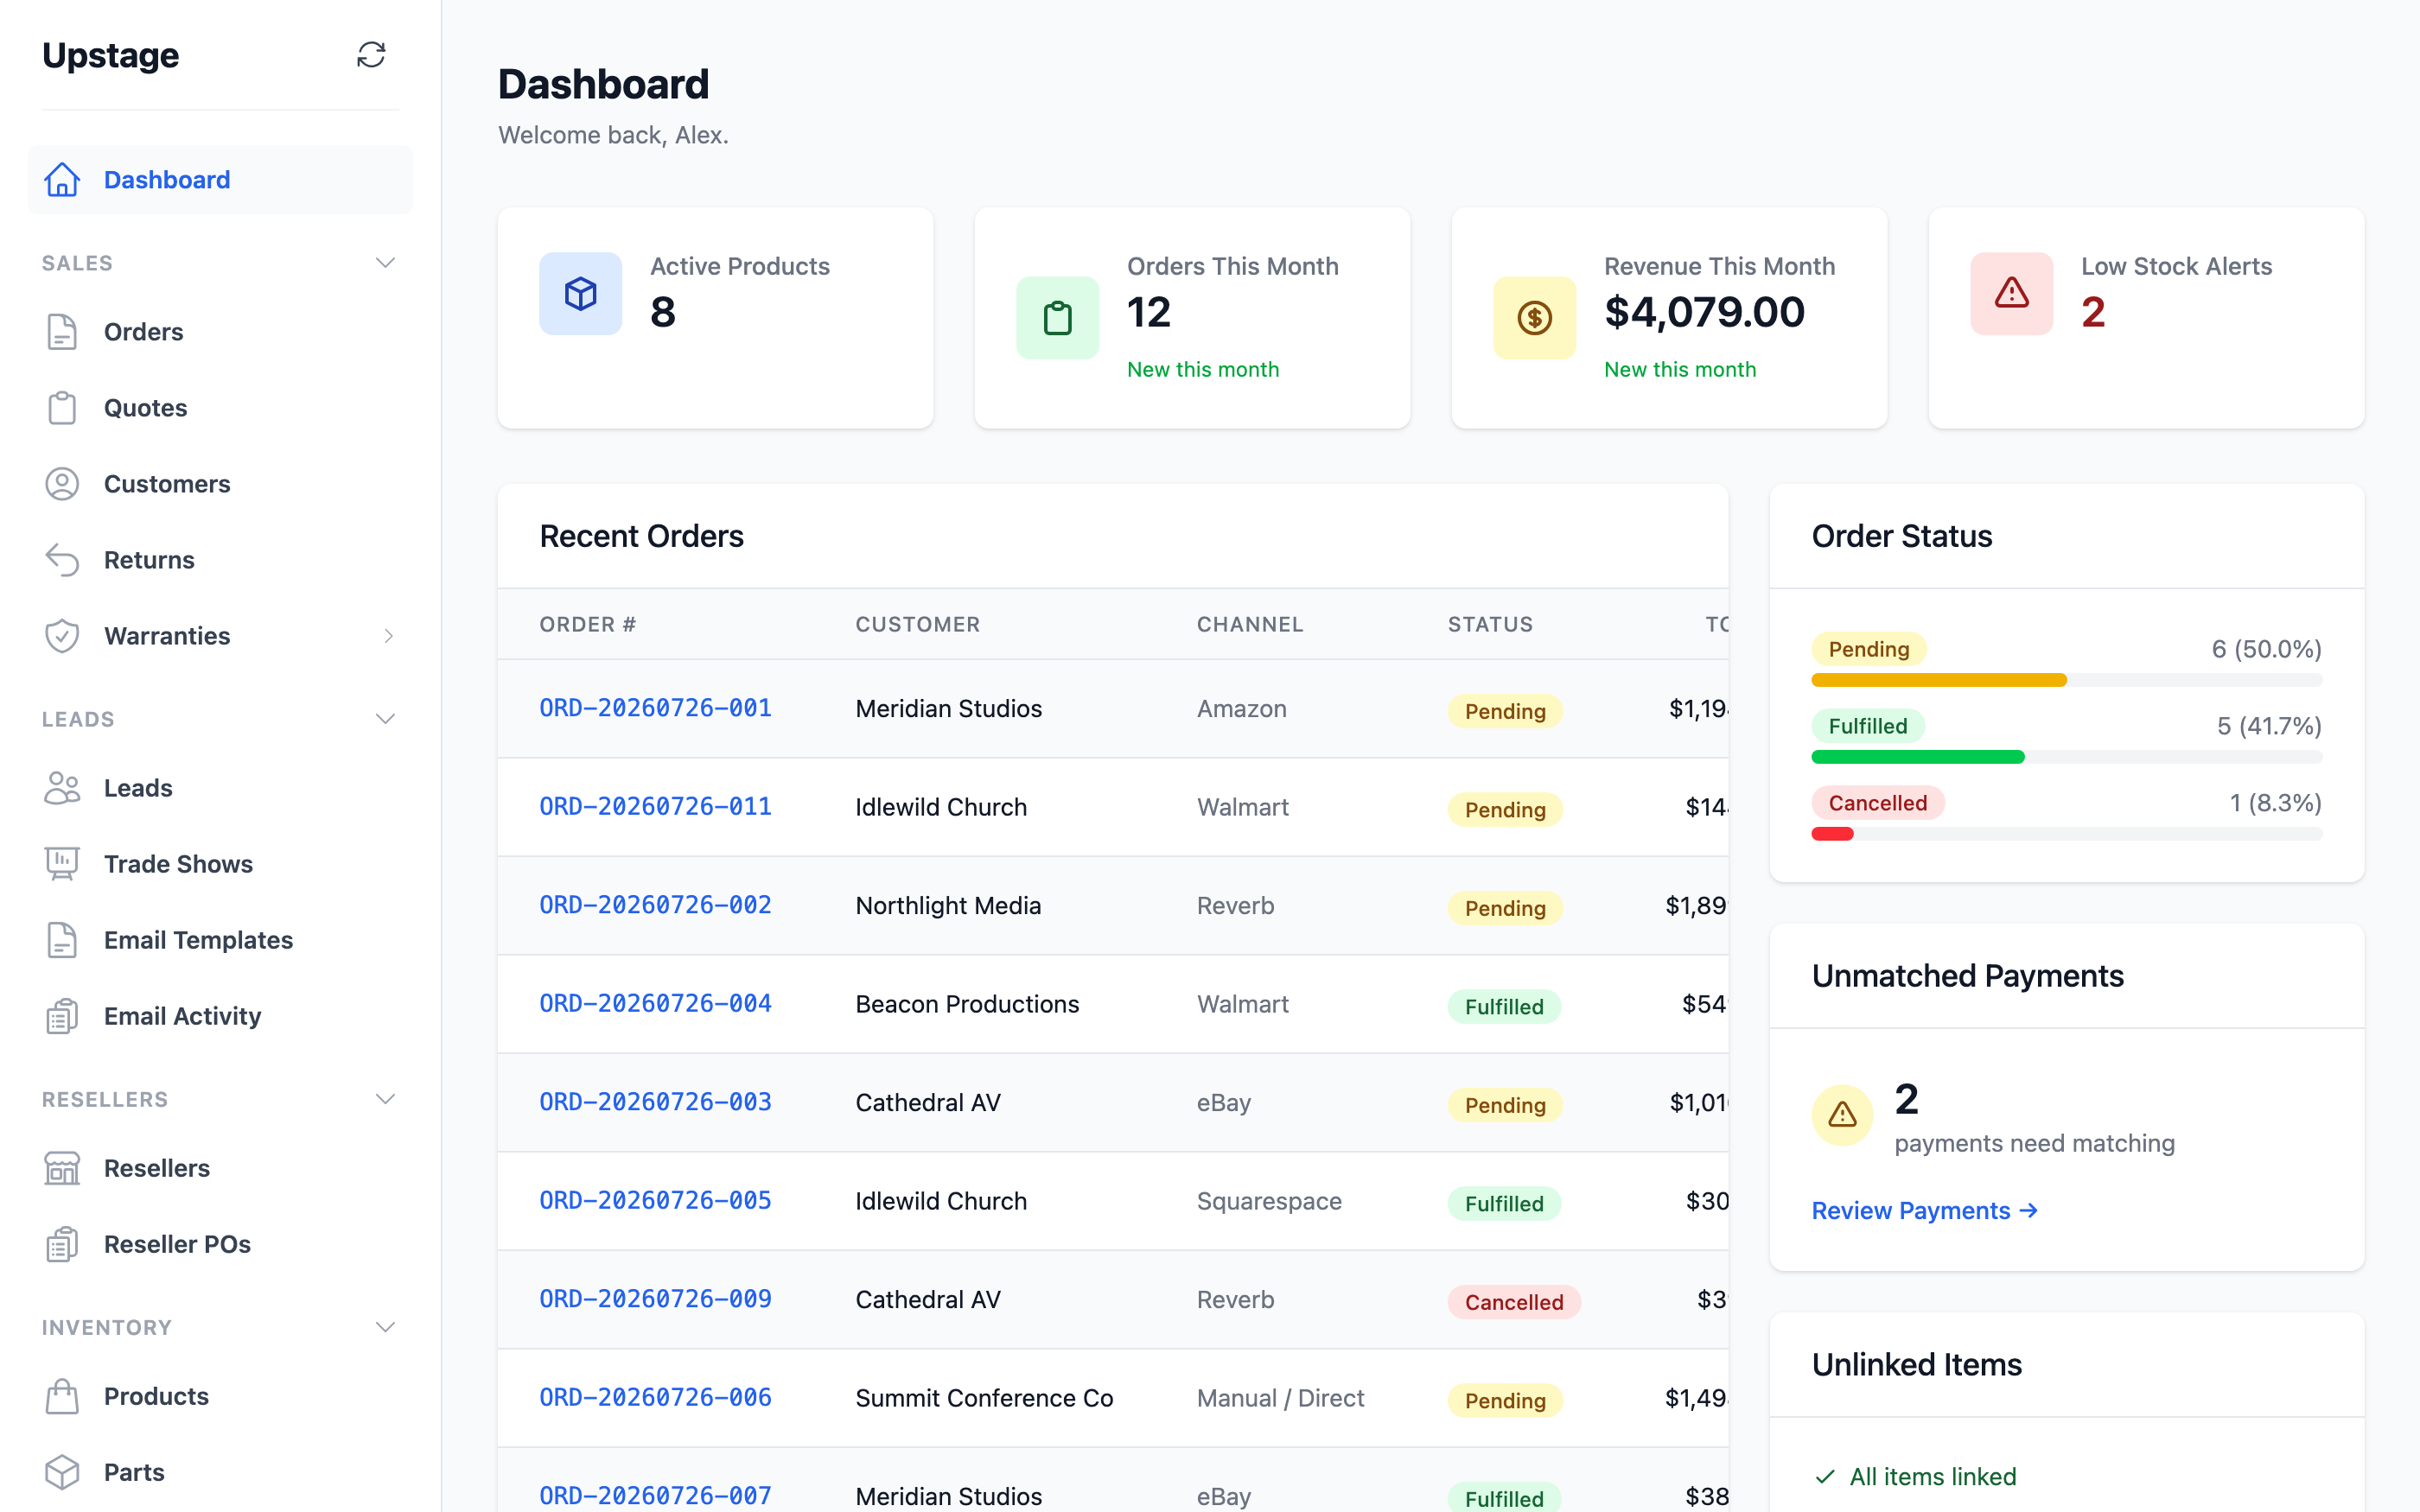Open the Trade Shows page
The width and height of the screenshot is (2420, 1512).
220,864
